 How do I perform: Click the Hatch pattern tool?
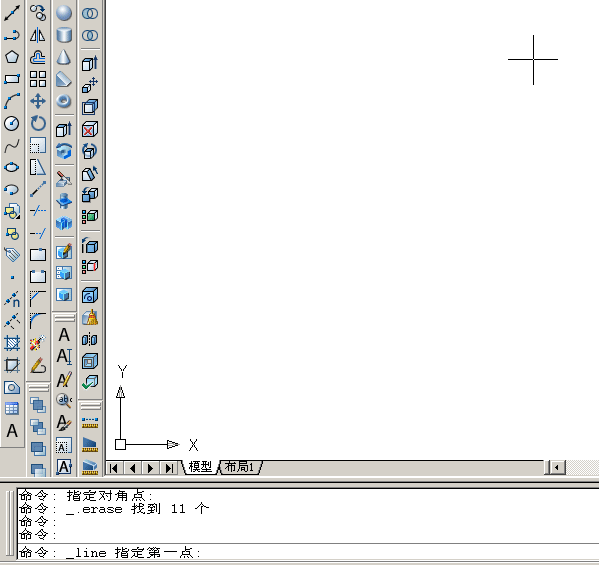[12, 343]
